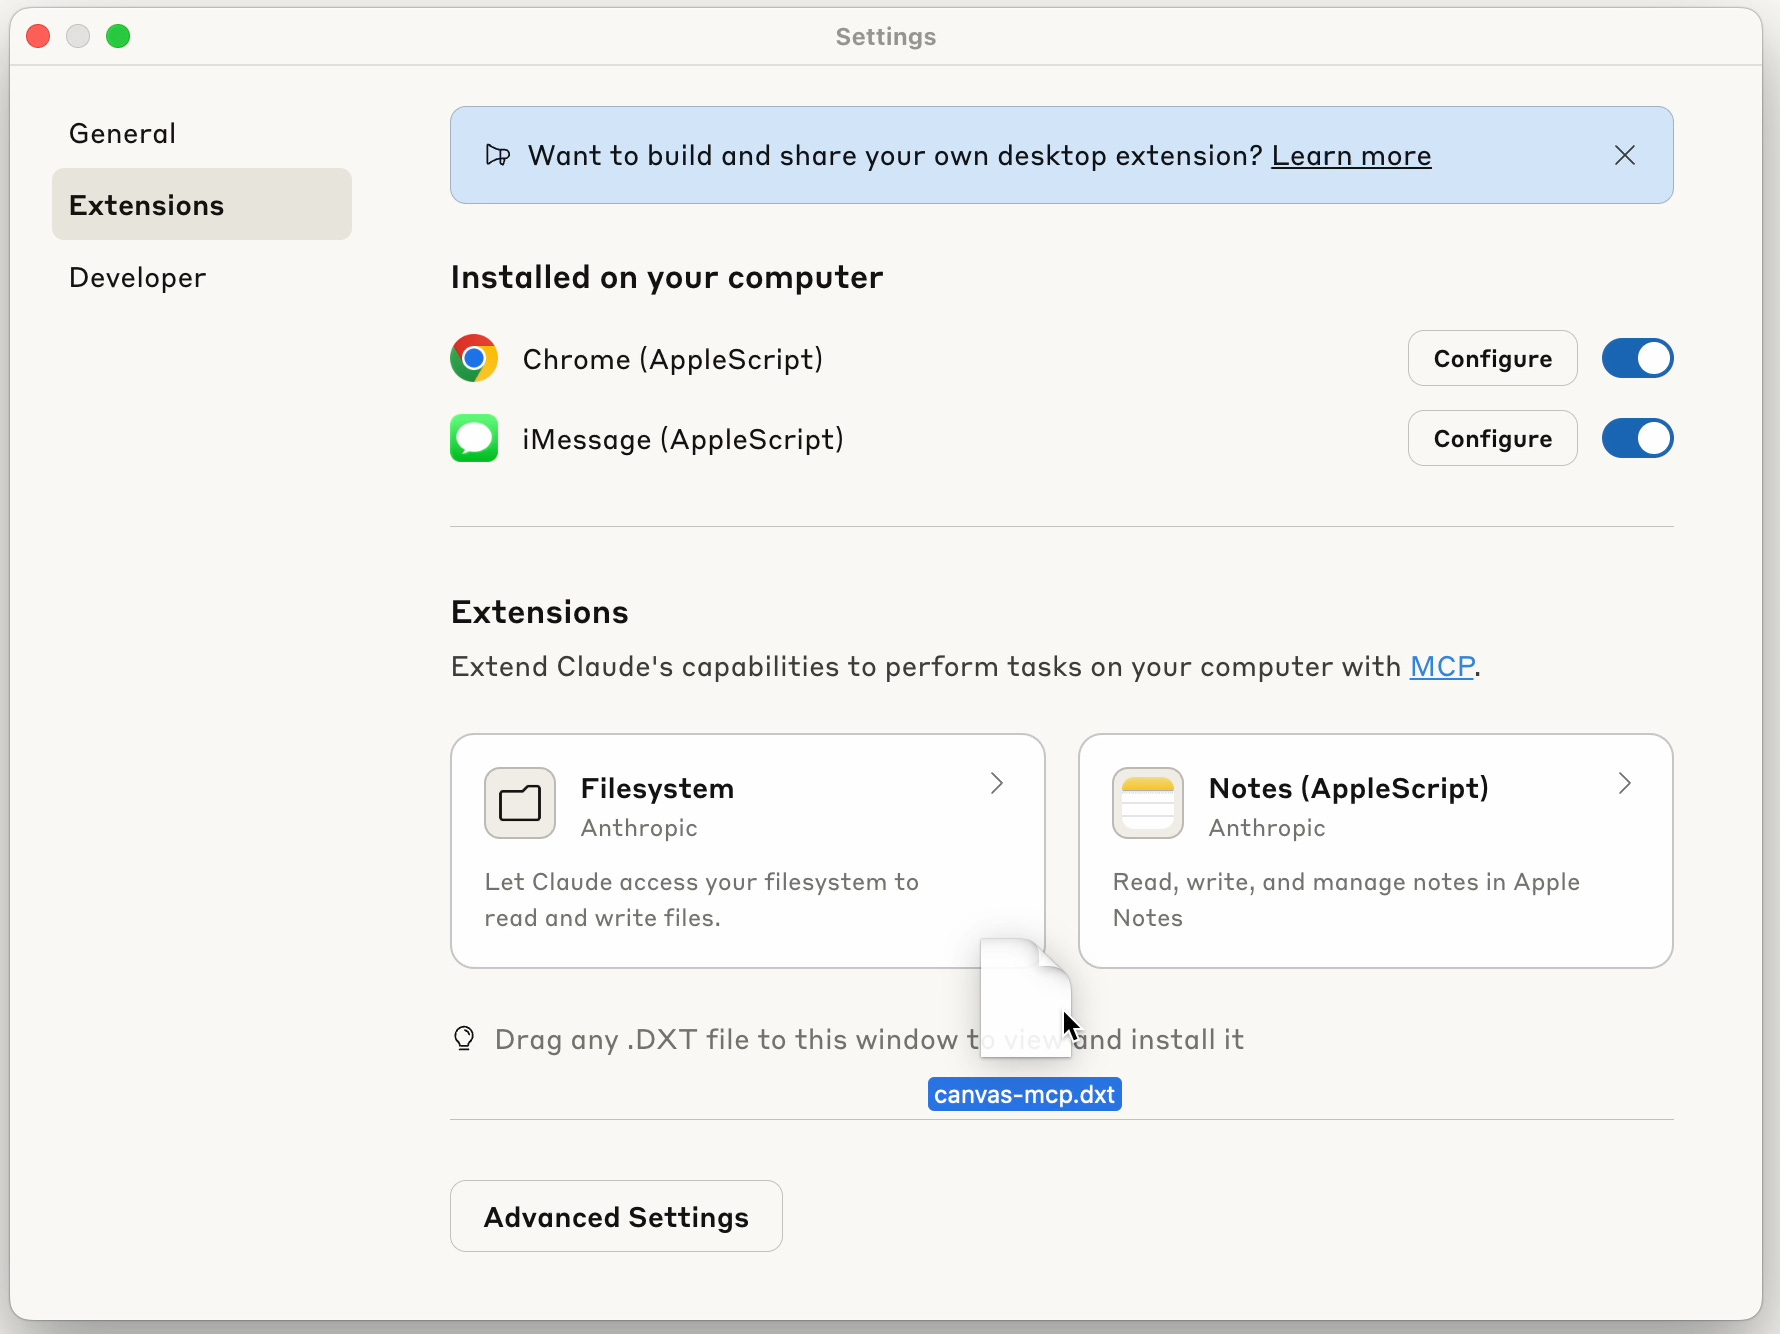
Task: Click the Chrome (AppleScript) label
Action: pyautogui.click(x=673, y=359)
